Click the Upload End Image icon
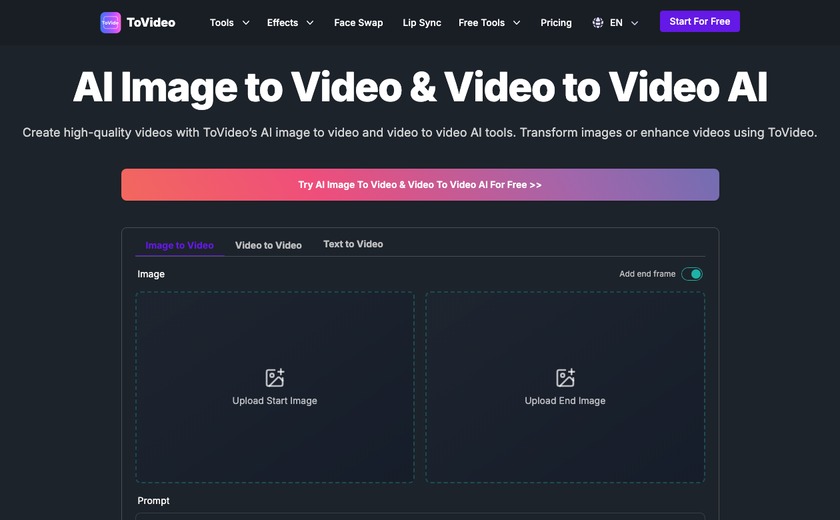 pos(565,378)
